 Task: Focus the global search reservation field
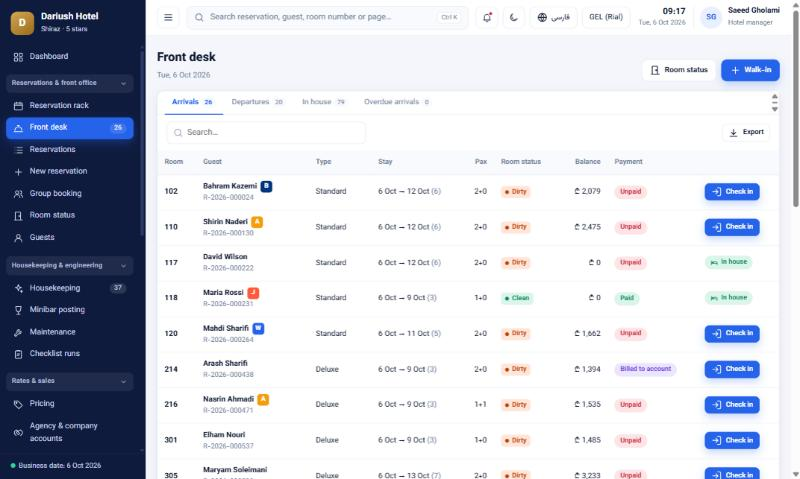[x=327, y=17]
